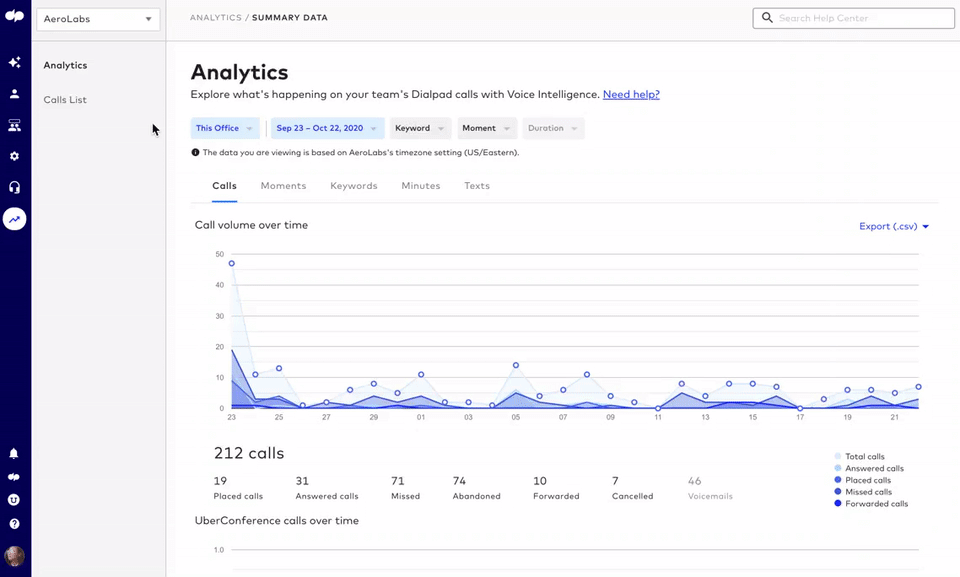The width and height of the screenshot is (960, 577).
Task: Click the 7 Cancelled stat
Action: [632, 488]
